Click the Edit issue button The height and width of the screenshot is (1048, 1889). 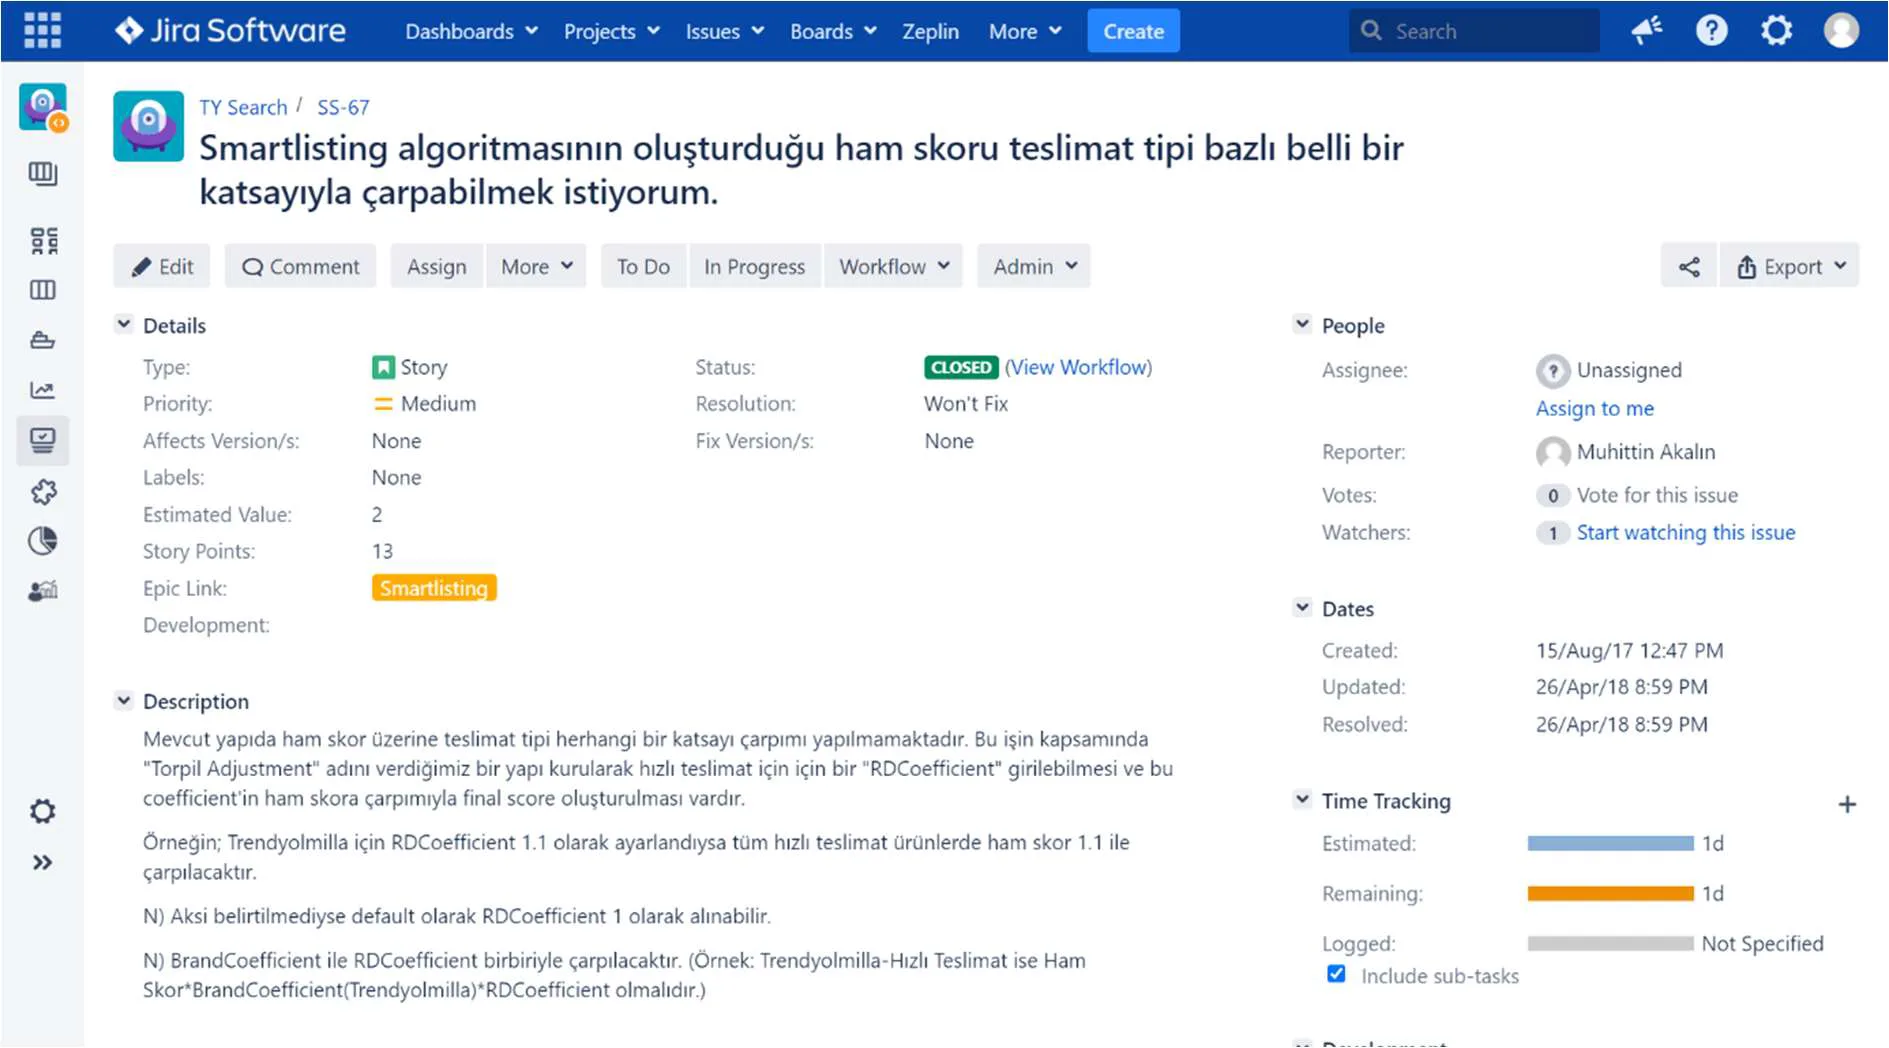click(162, 266)
